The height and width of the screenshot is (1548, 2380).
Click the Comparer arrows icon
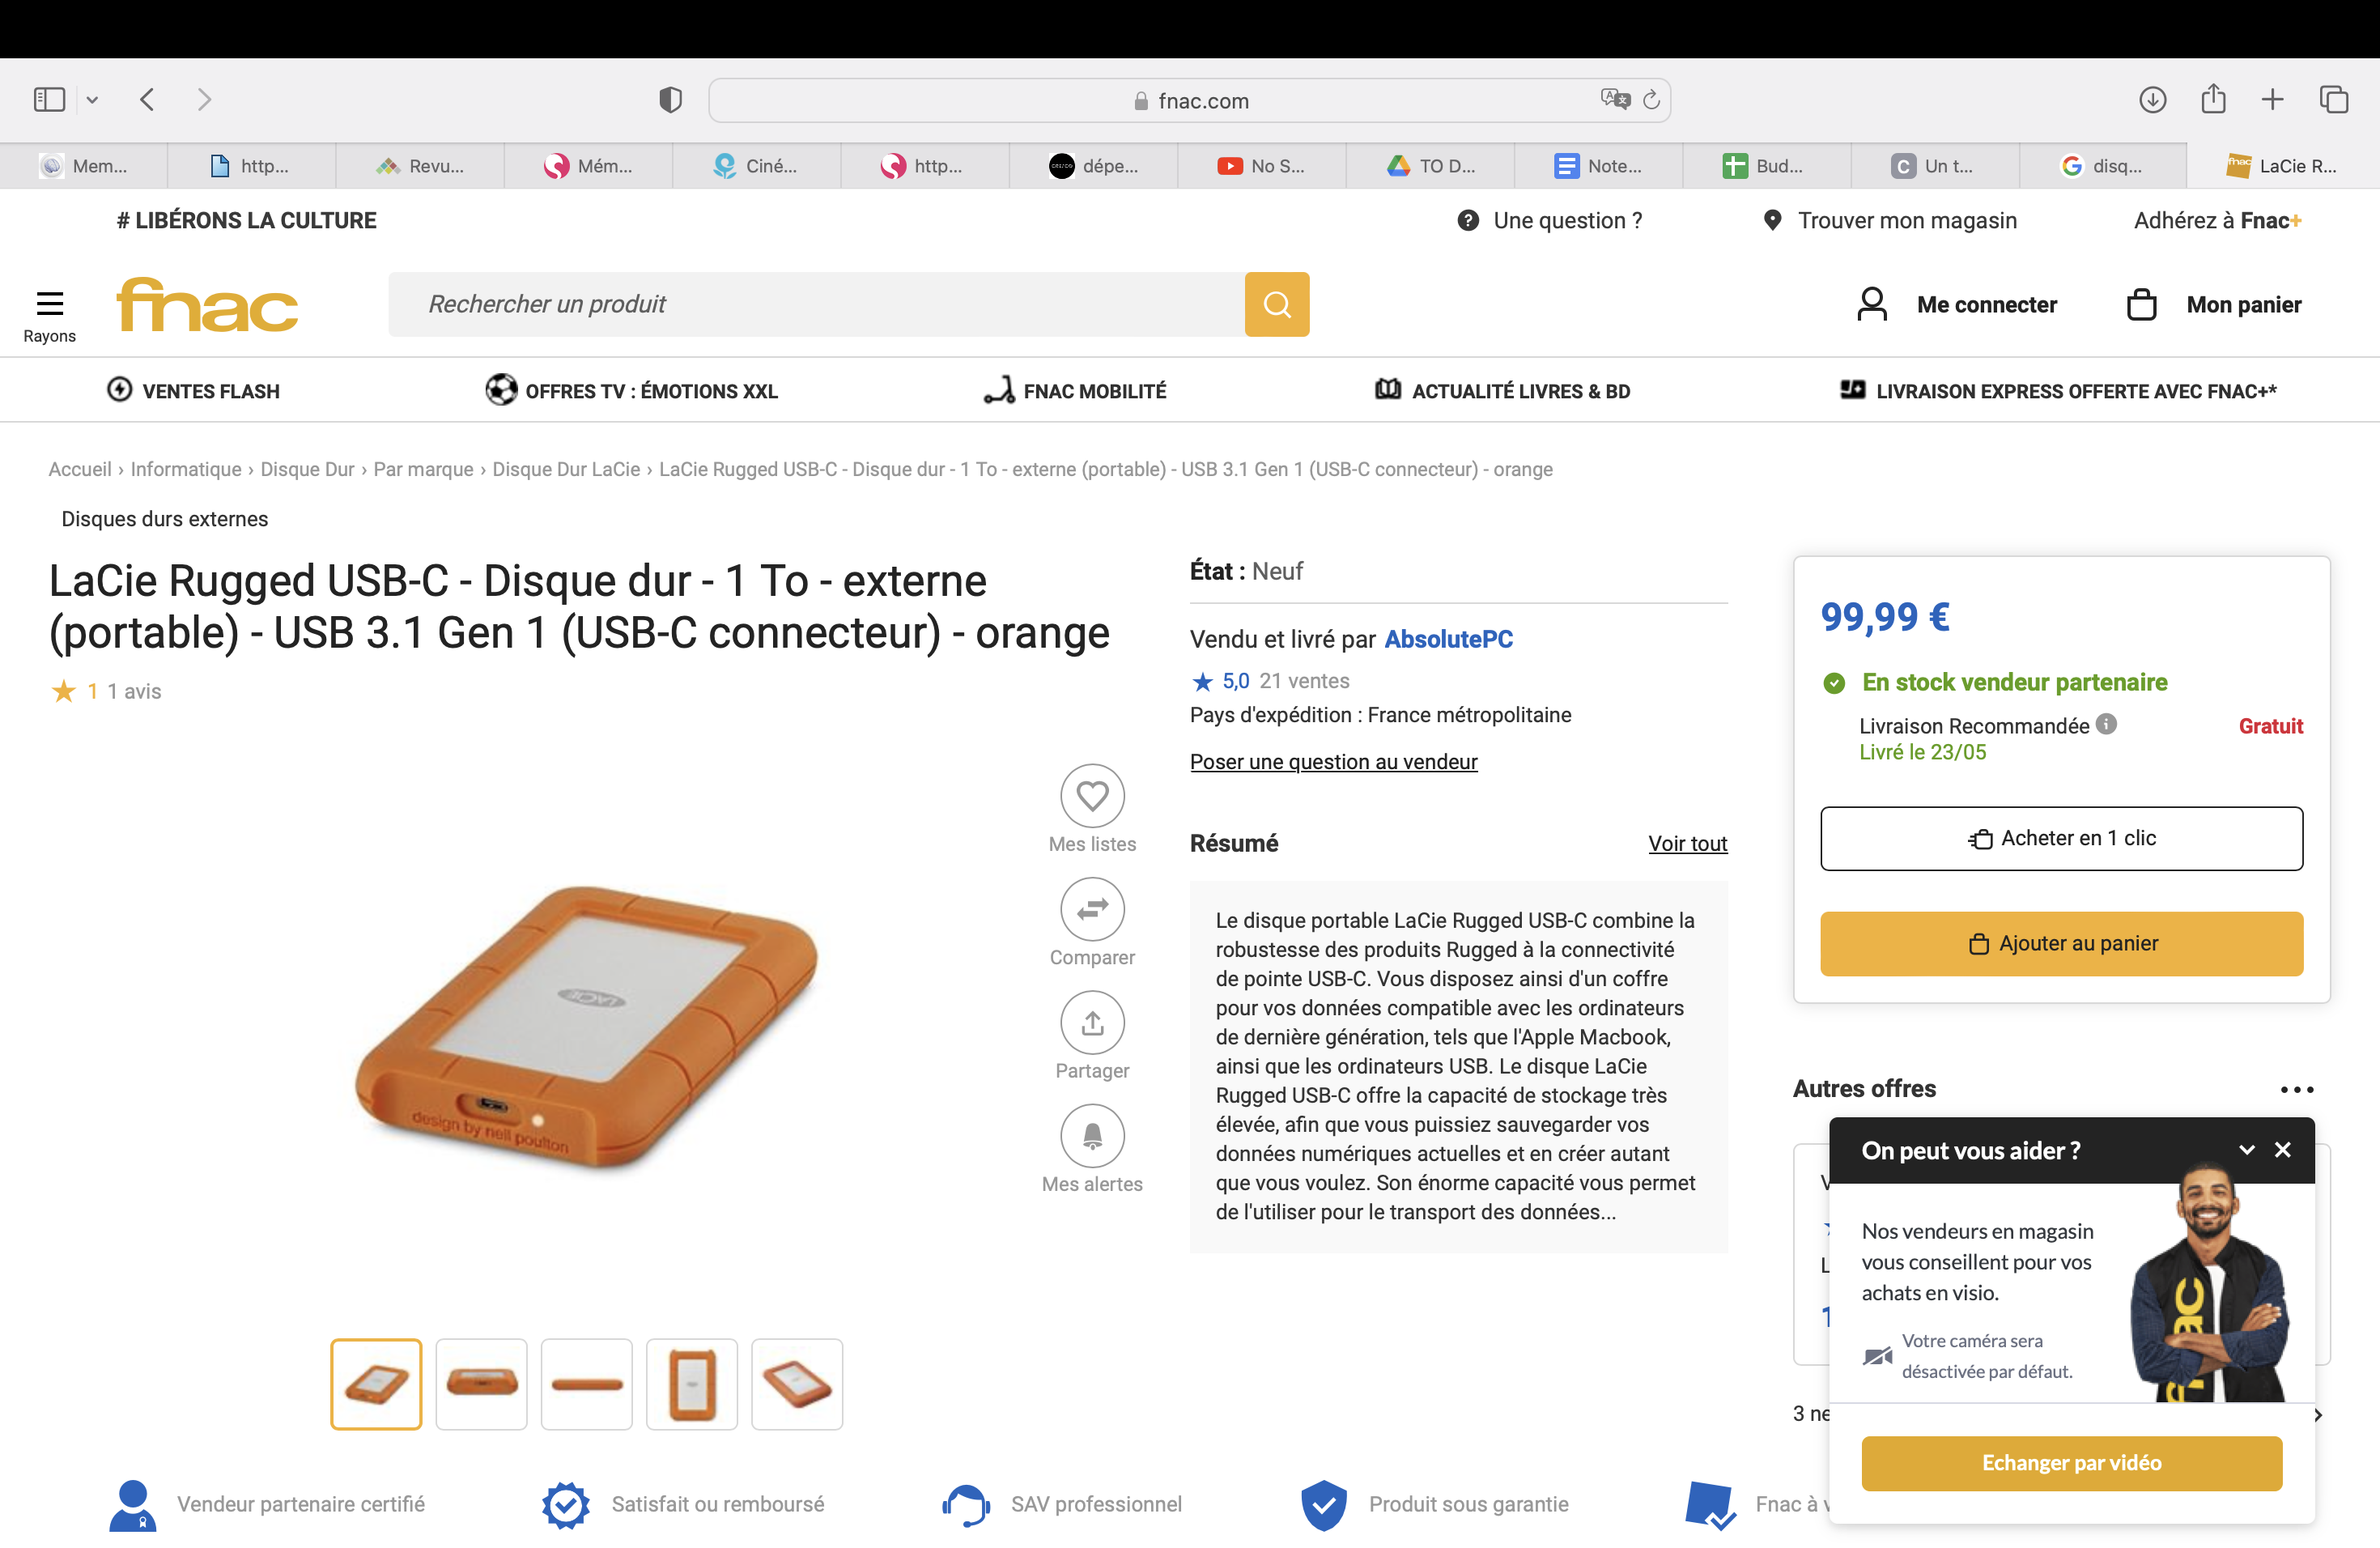coord(1092,909)
